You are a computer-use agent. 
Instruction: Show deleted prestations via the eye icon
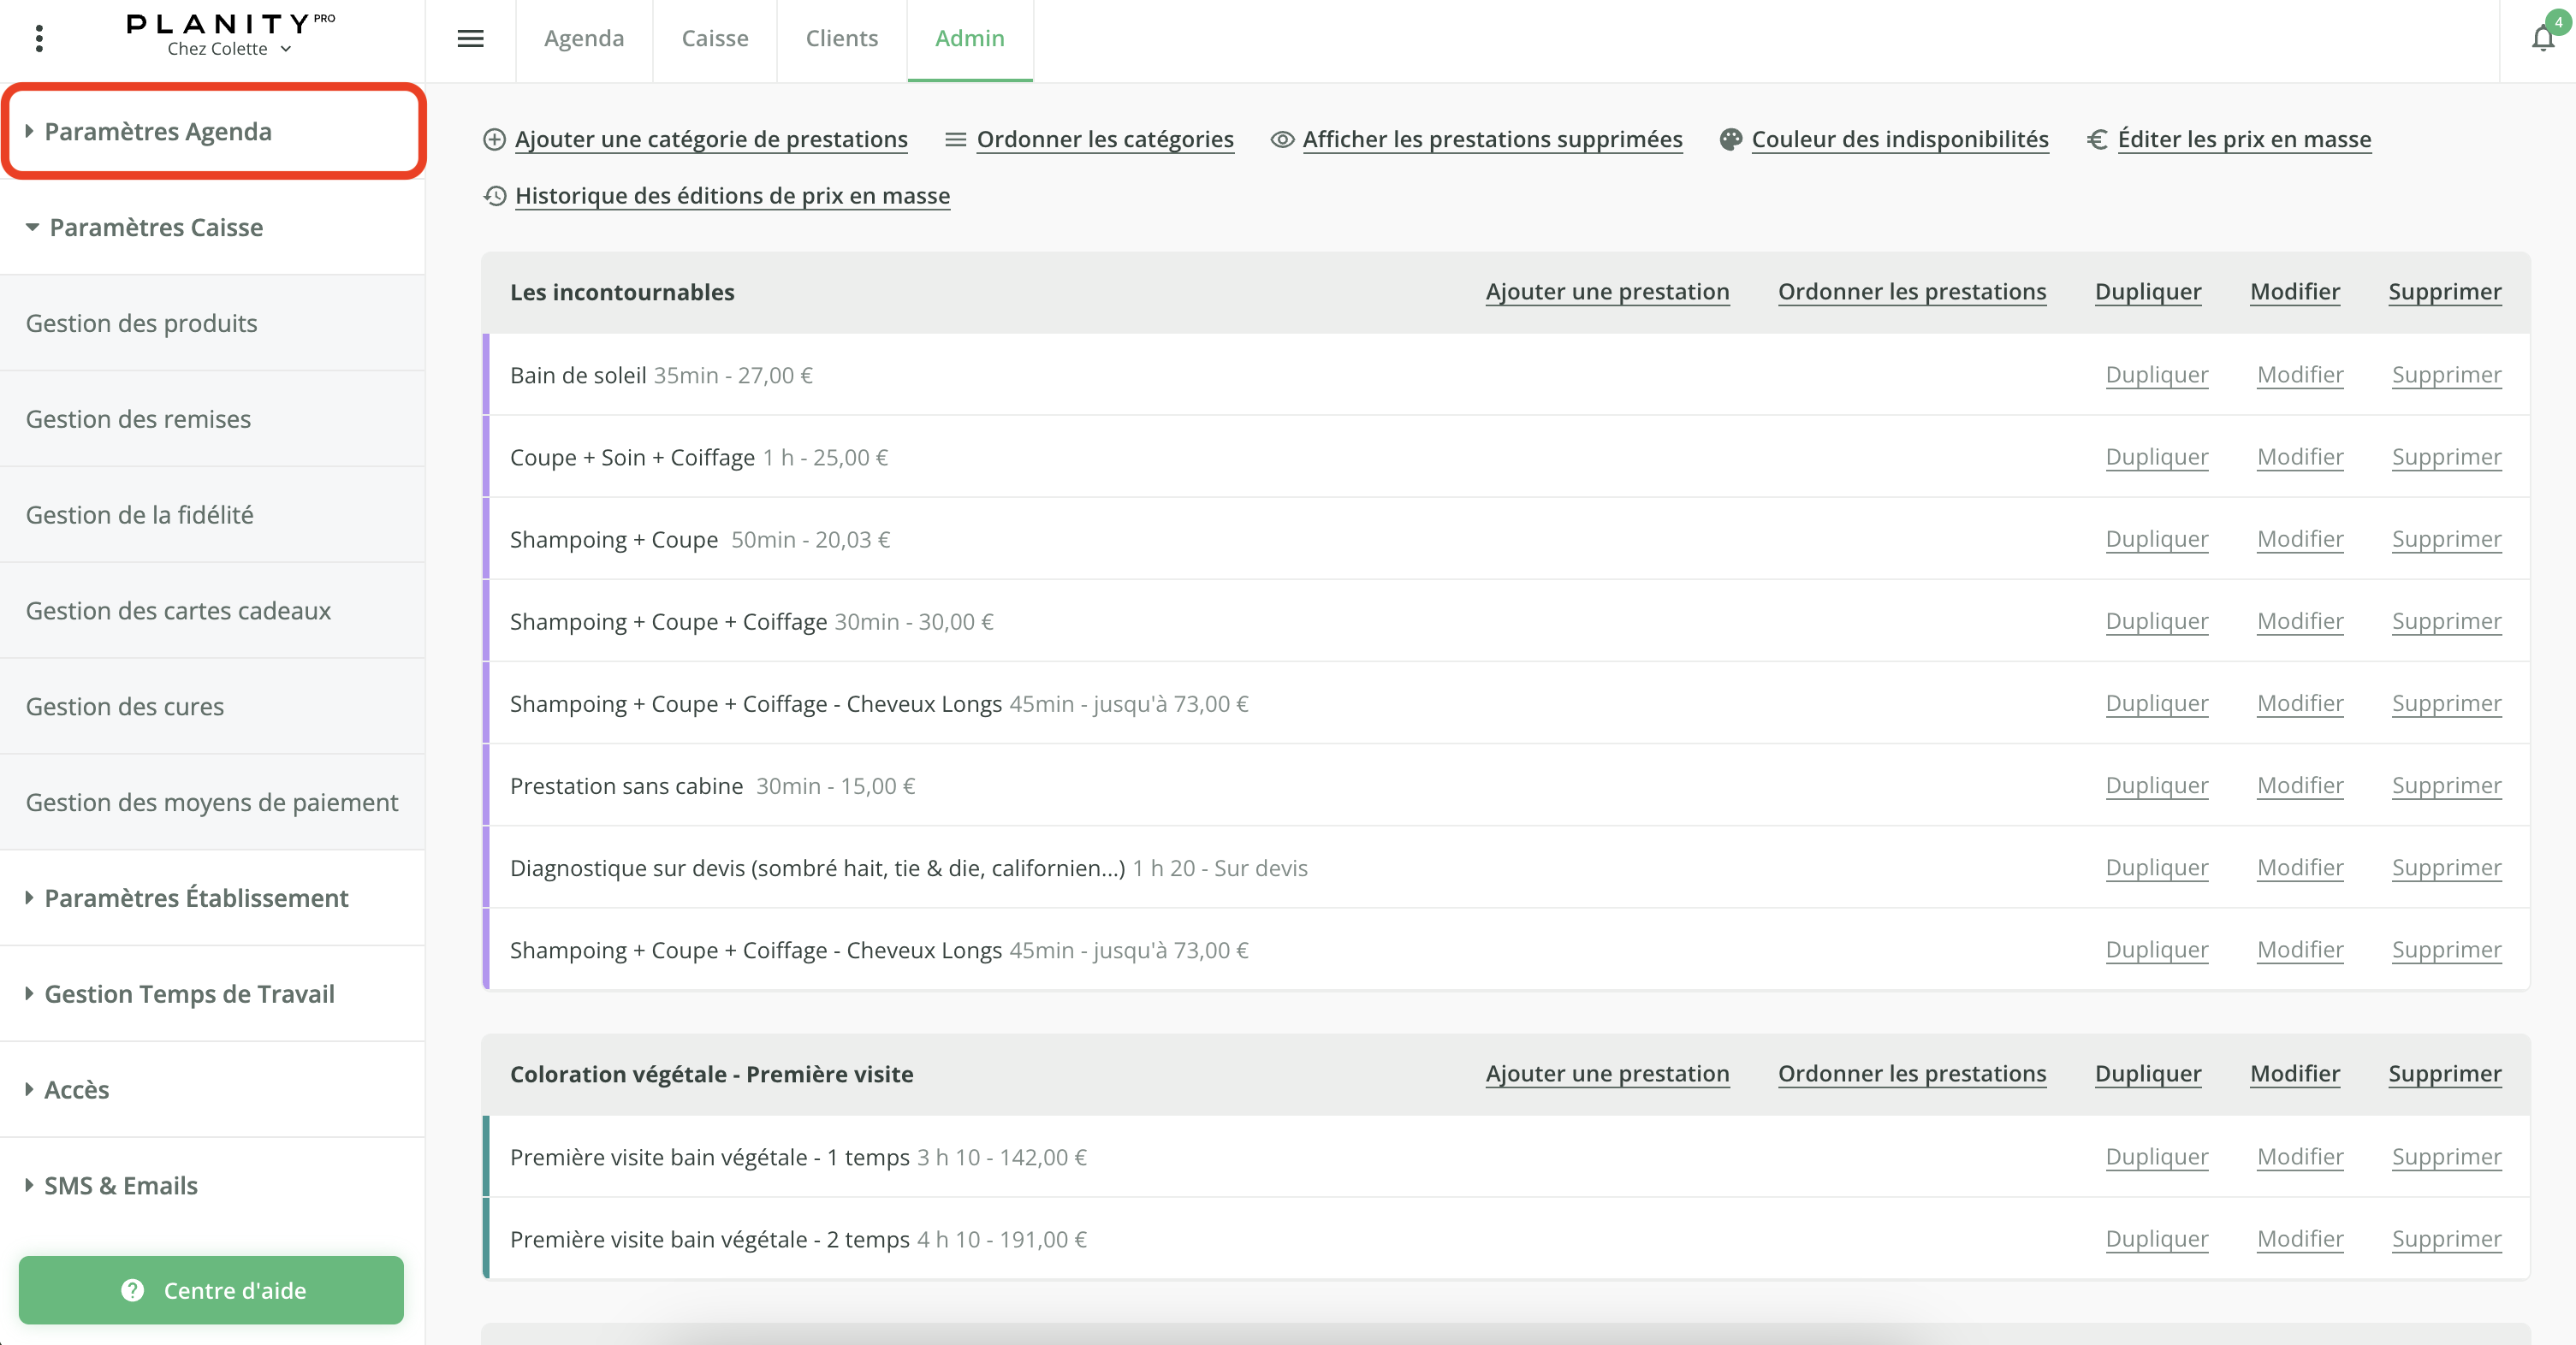click(x=1282, y=140)
